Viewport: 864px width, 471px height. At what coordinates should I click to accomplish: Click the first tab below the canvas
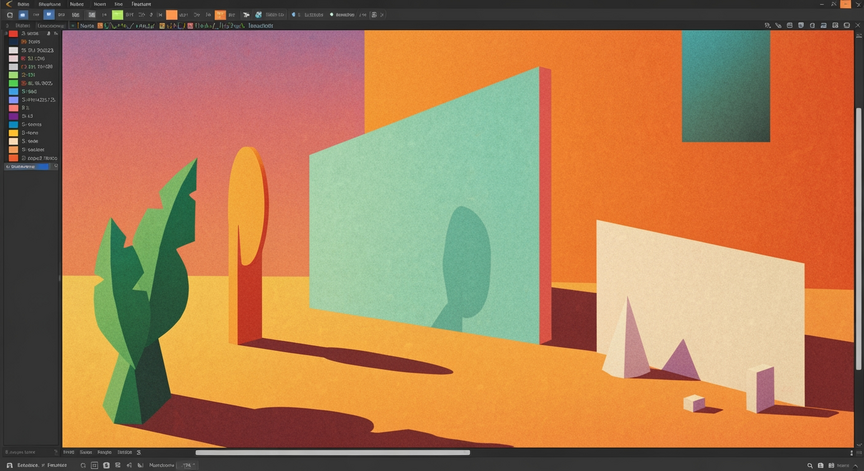click(x=68, y=452)
